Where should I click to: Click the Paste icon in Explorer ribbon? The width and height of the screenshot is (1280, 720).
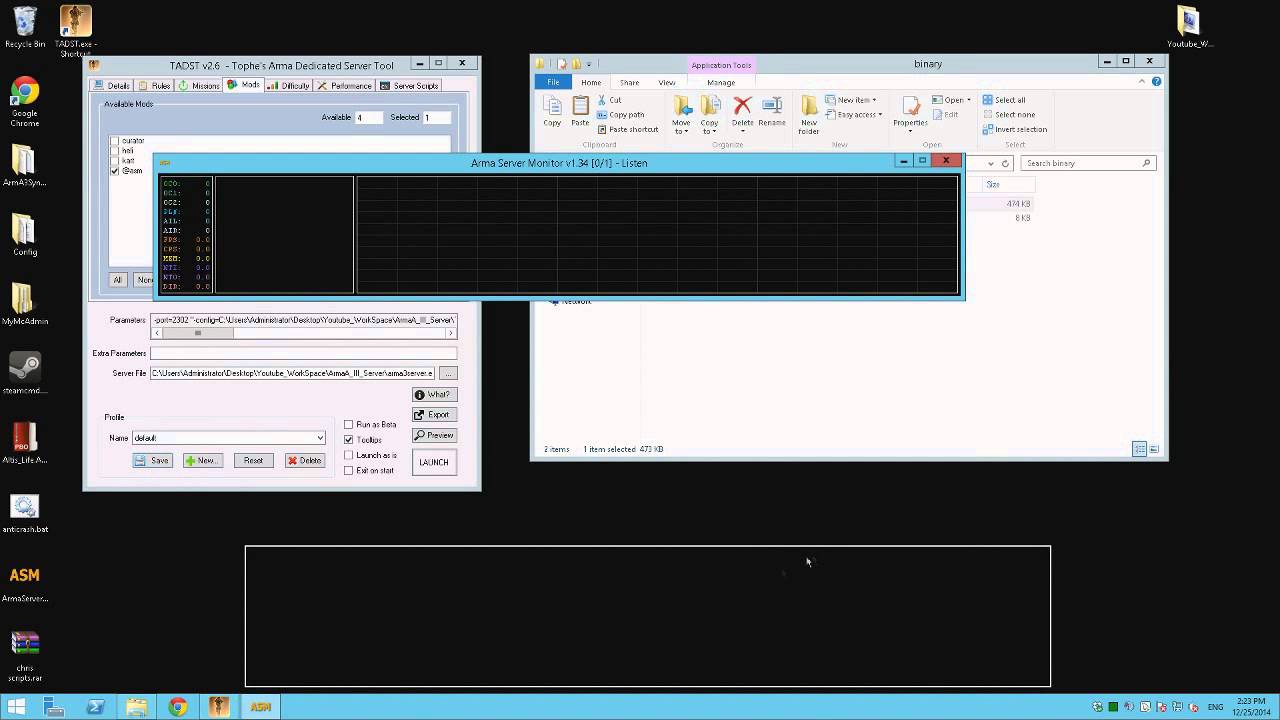point(580,111)
